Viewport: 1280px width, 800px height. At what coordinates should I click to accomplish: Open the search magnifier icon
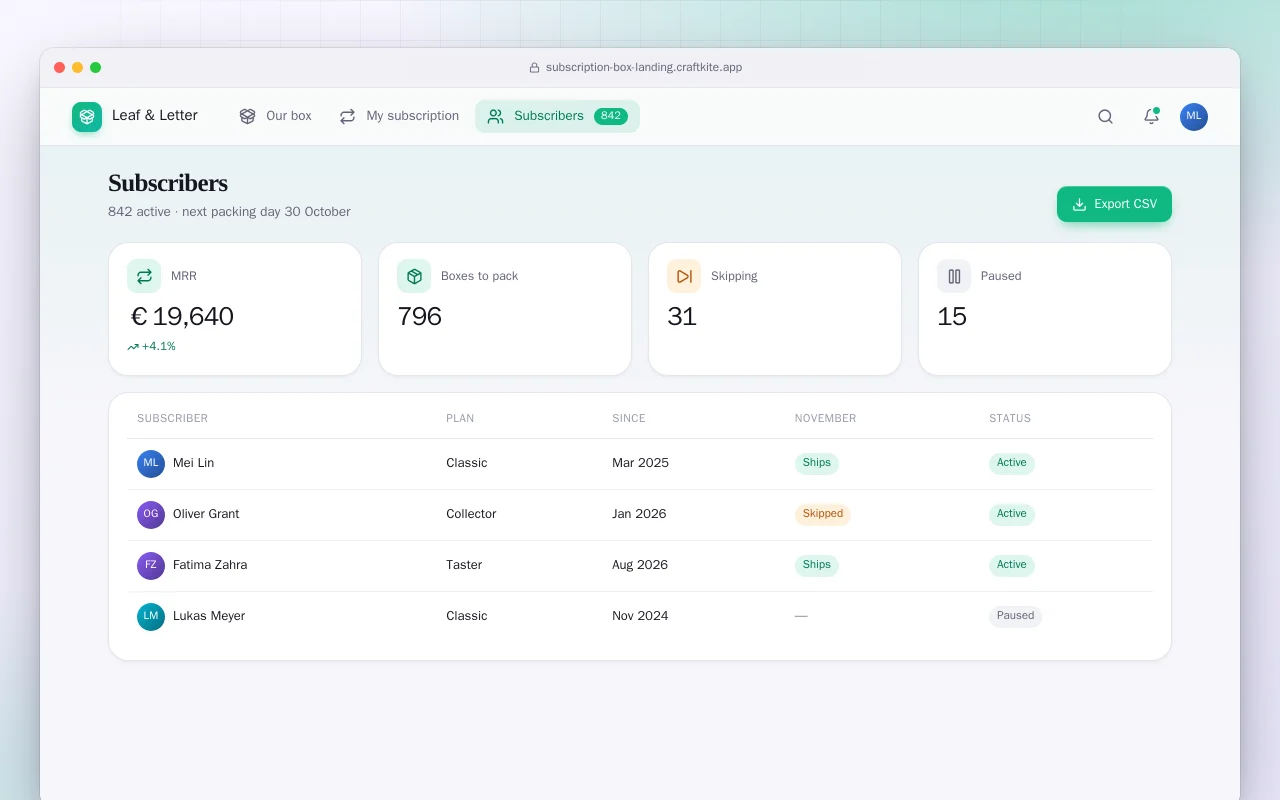[1105, 117]
